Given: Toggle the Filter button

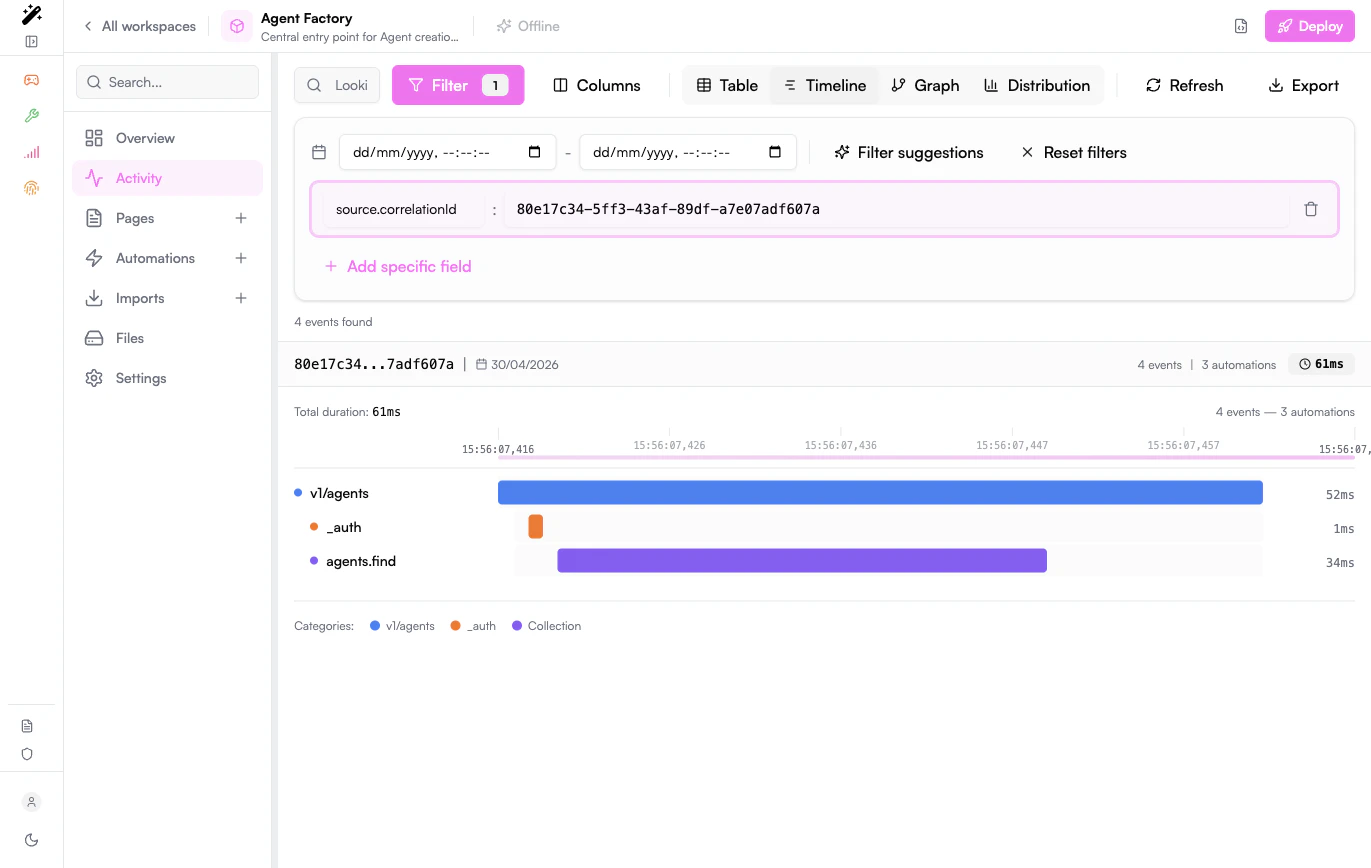Looking at the screenshot, I should pyautogui.click(x=458, y=85).
